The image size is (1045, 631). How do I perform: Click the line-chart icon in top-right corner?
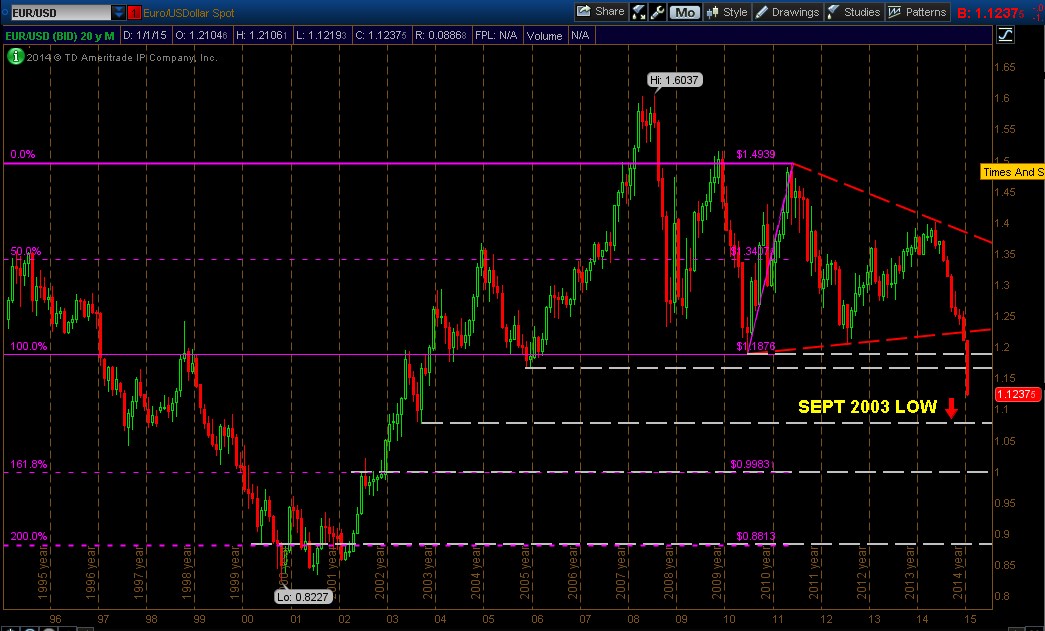(x=1005, y=33)
